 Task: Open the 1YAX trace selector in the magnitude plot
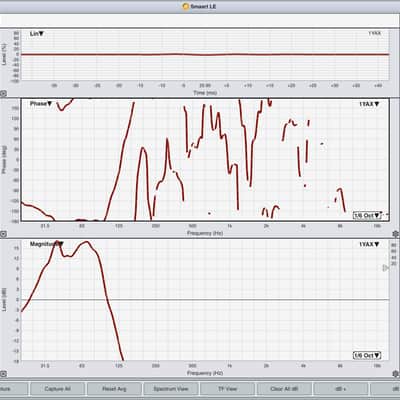pos(369,244)
